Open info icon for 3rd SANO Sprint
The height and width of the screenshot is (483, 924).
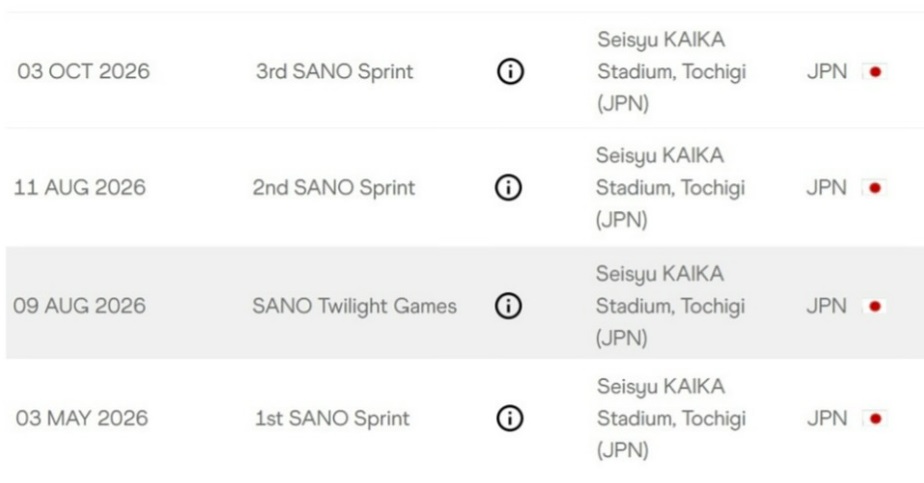pyautogui.click(x=510, y=72)
